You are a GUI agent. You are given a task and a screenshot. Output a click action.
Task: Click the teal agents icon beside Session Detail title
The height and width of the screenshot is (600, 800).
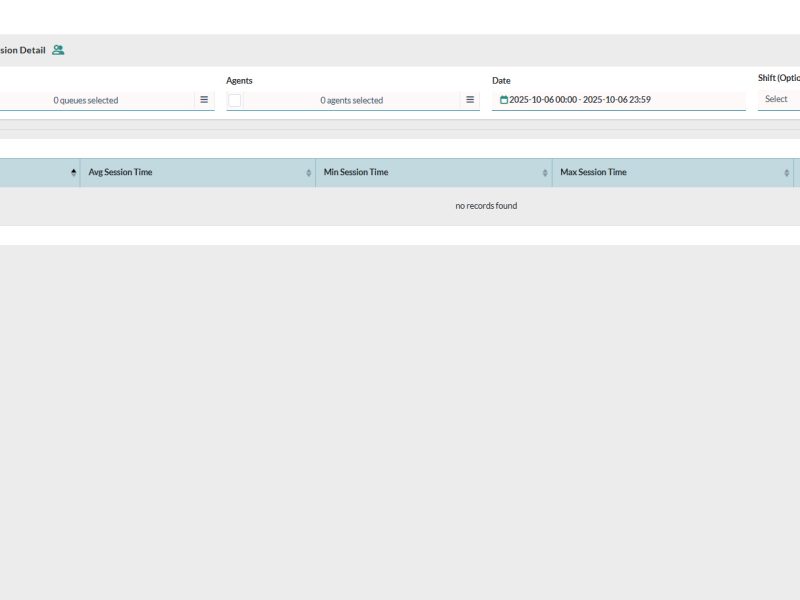[60, 48]
